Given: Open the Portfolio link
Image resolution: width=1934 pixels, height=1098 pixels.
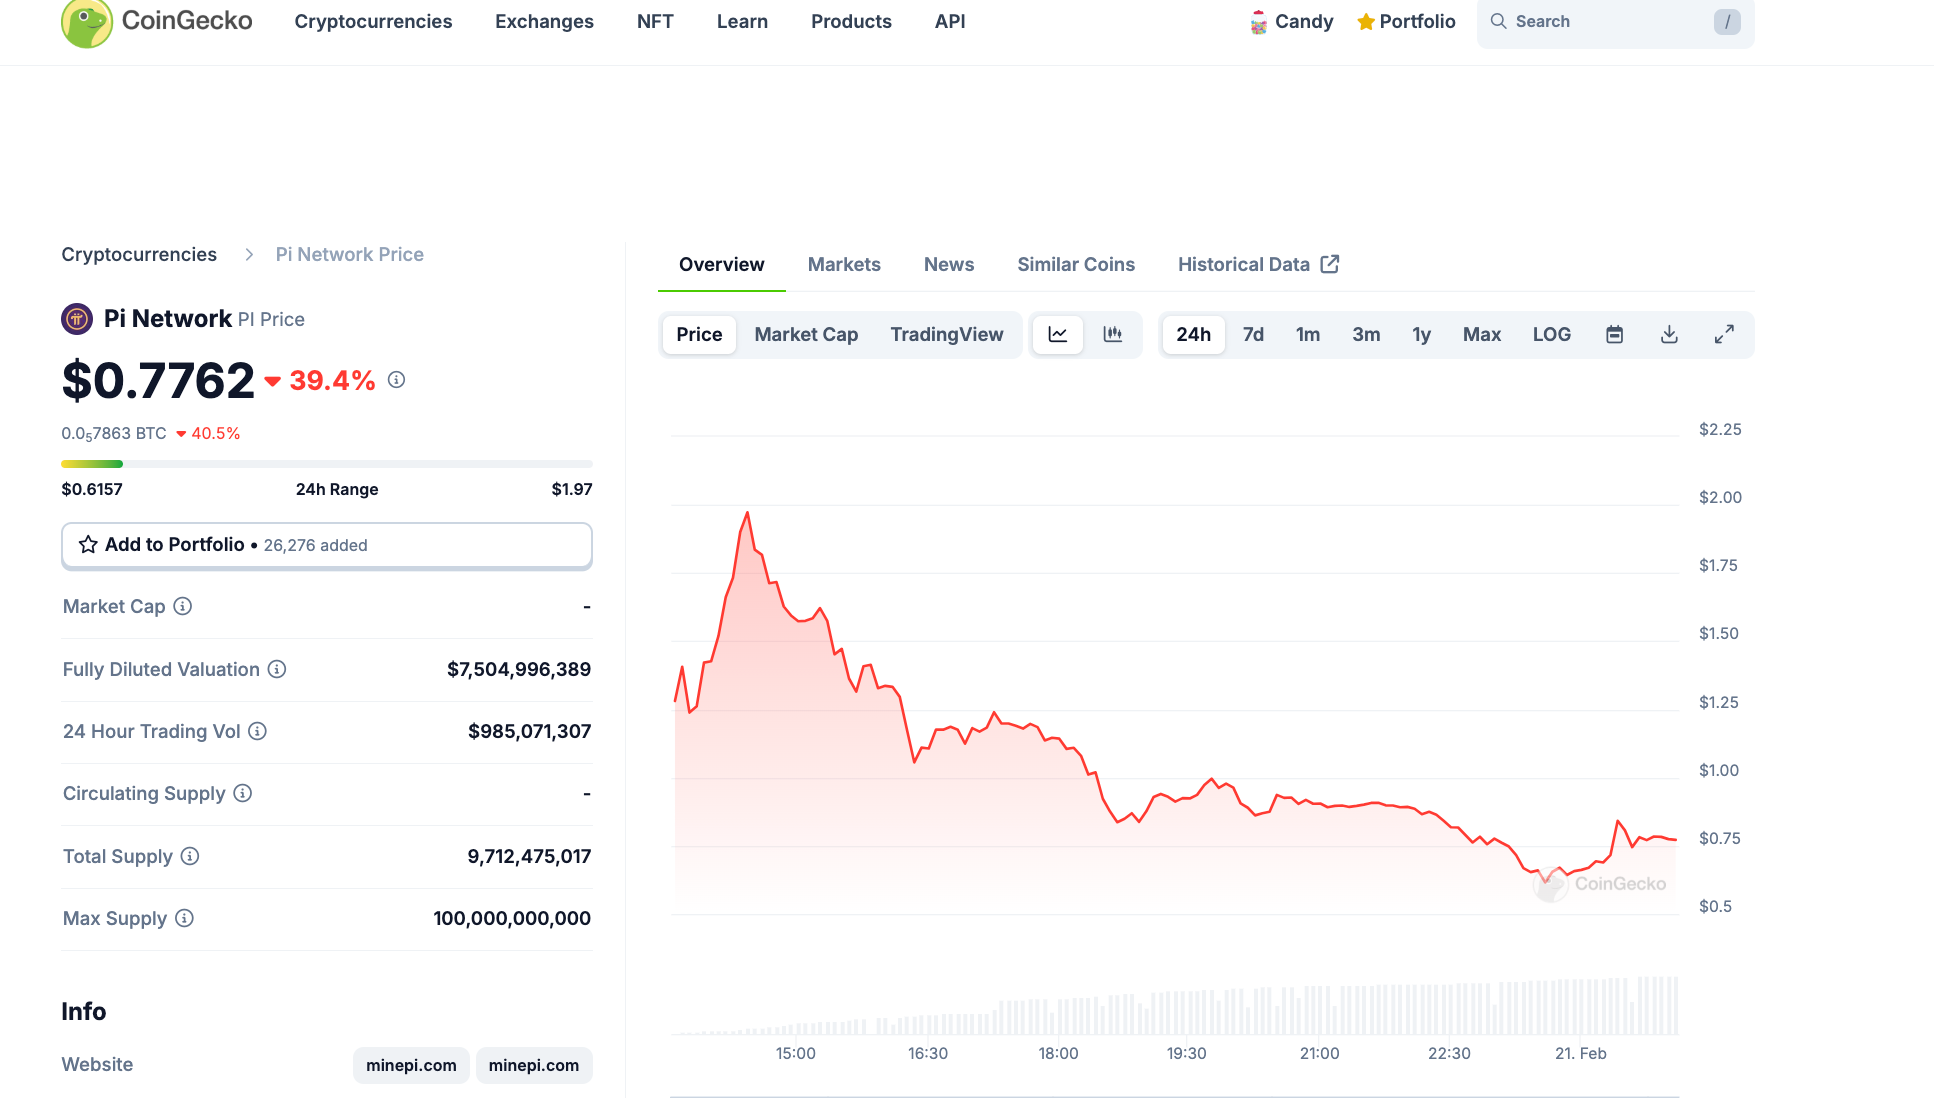Looking at the screenshot, I should 1406,22.
